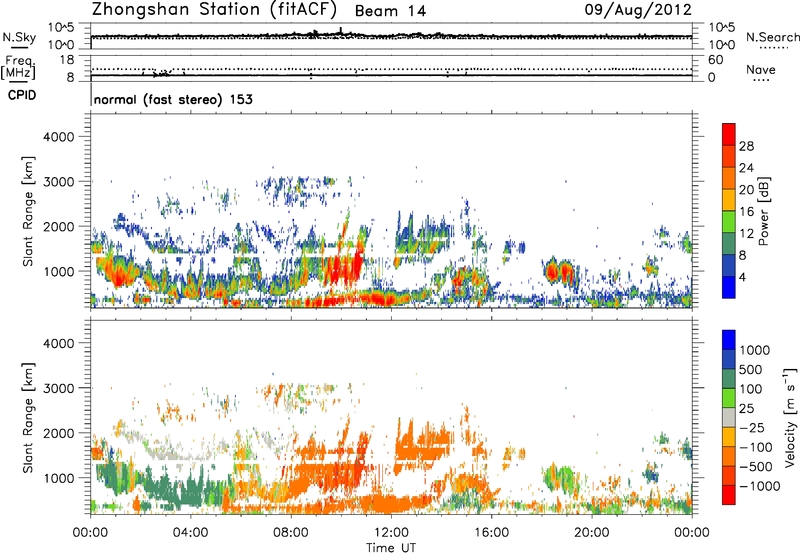Click the blue bottom of the power colorbar
The height and width of the screenshot is (554, 800).
pos(729,288)
